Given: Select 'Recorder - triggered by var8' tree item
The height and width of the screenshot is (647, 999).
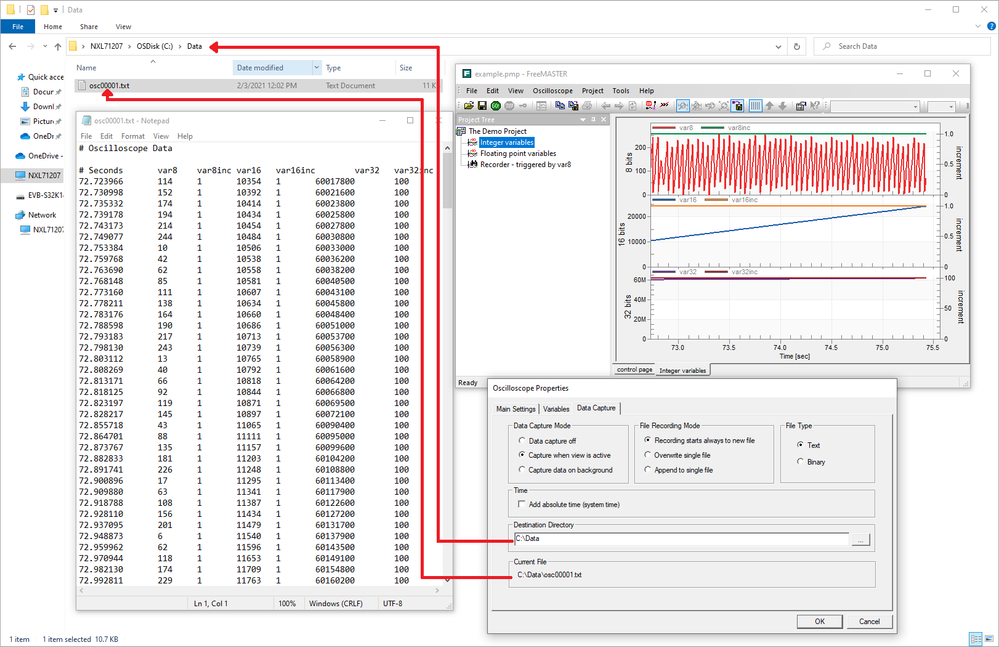Looking at the screenshot, I should 526,164.
